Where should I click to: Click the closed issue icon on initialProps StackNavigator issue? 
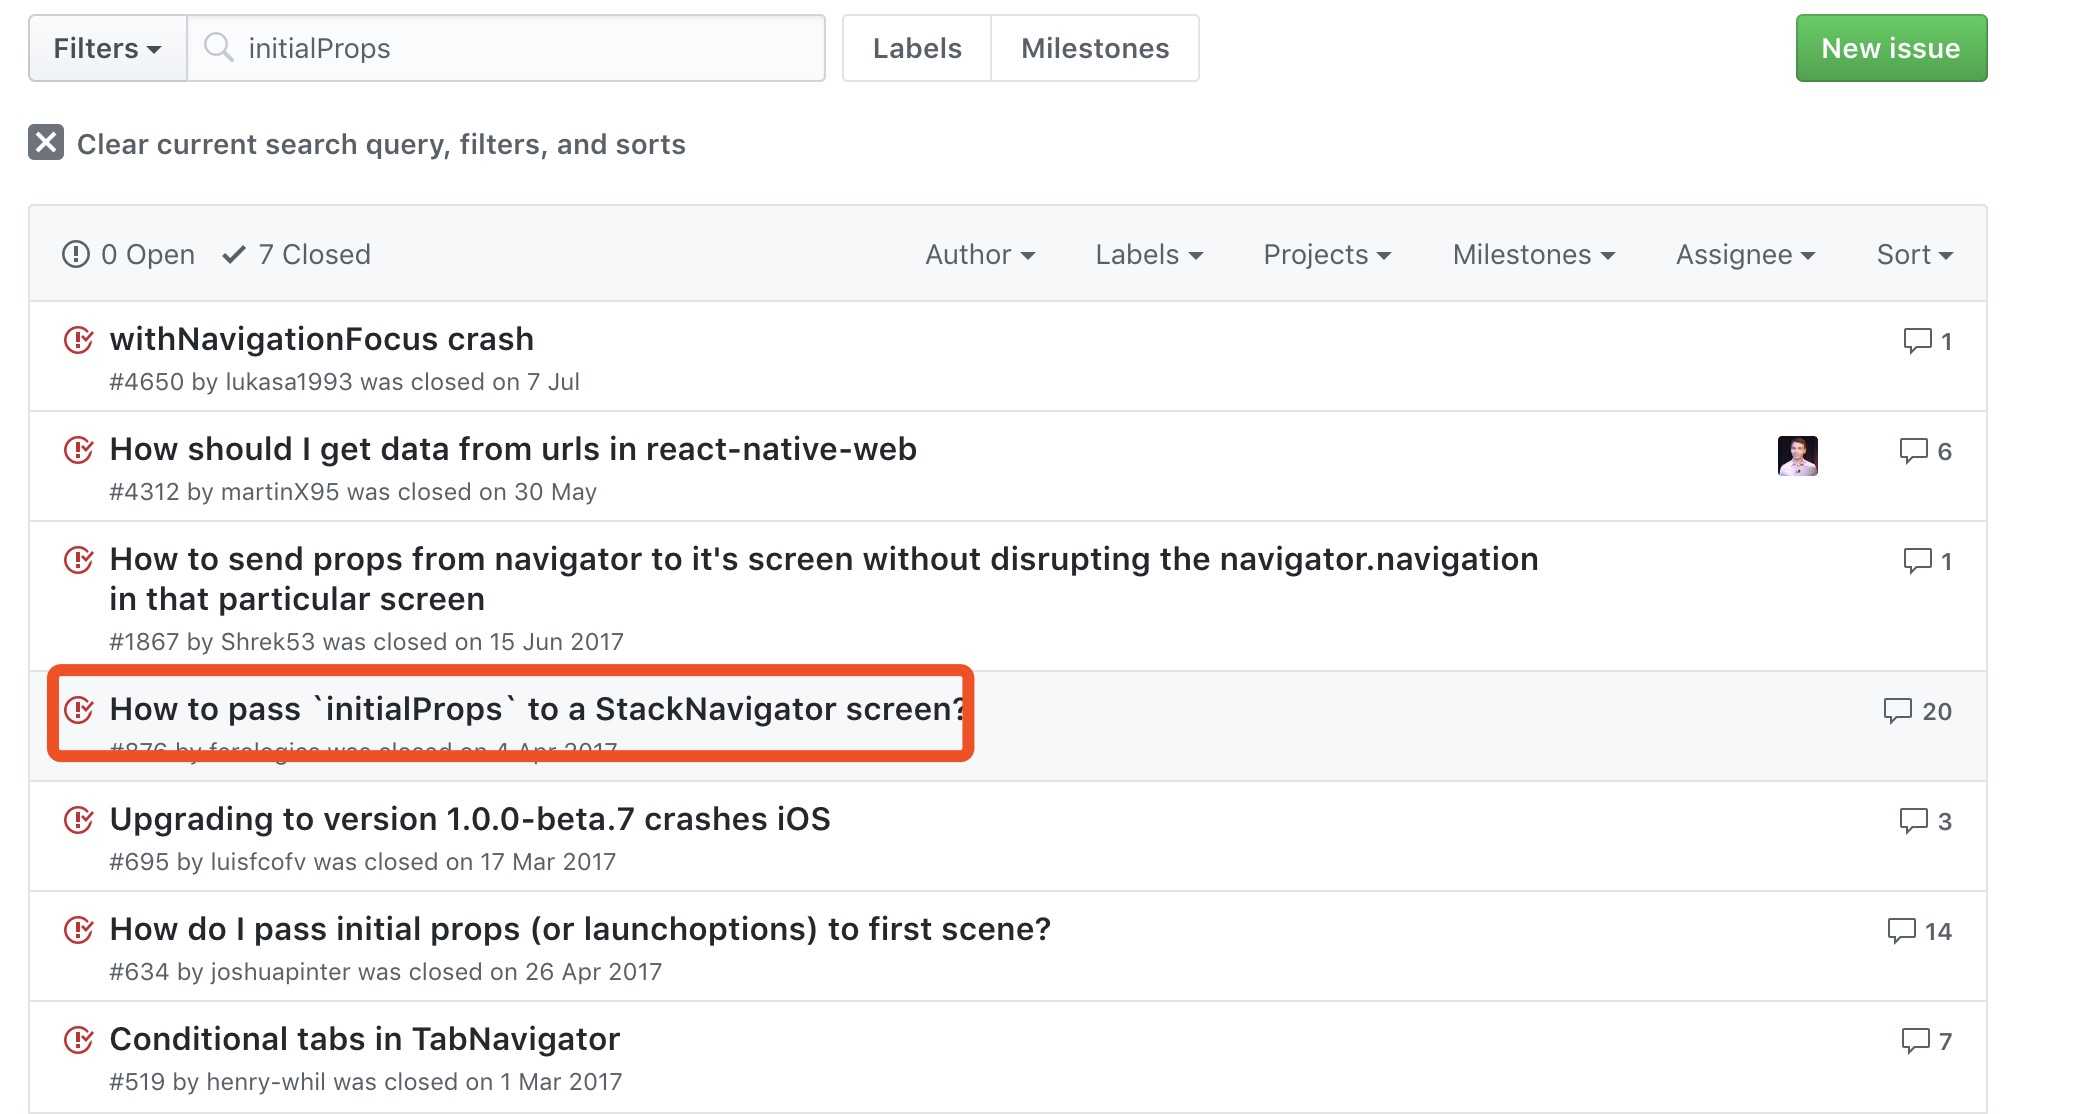click(x=78, y=708)
